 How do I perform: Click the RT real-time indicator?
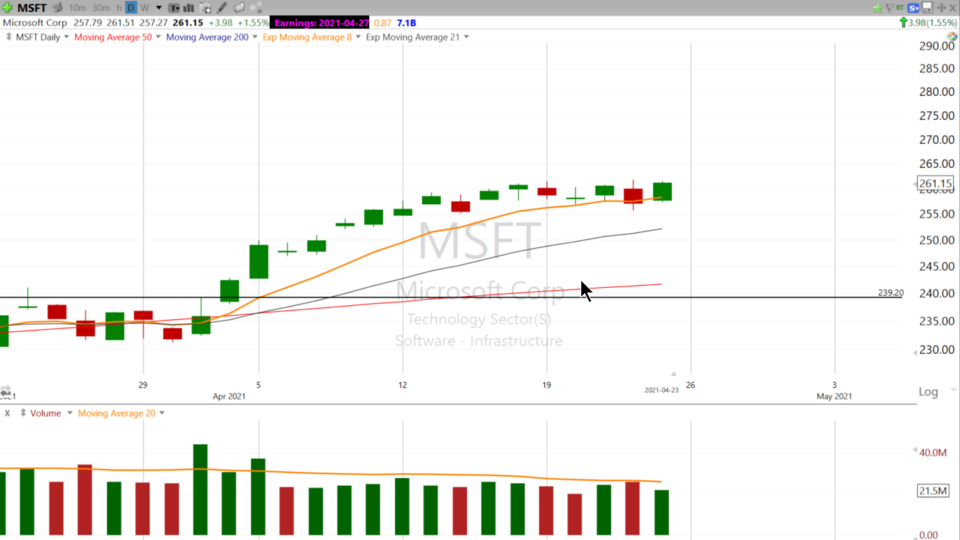click(899, 8)
